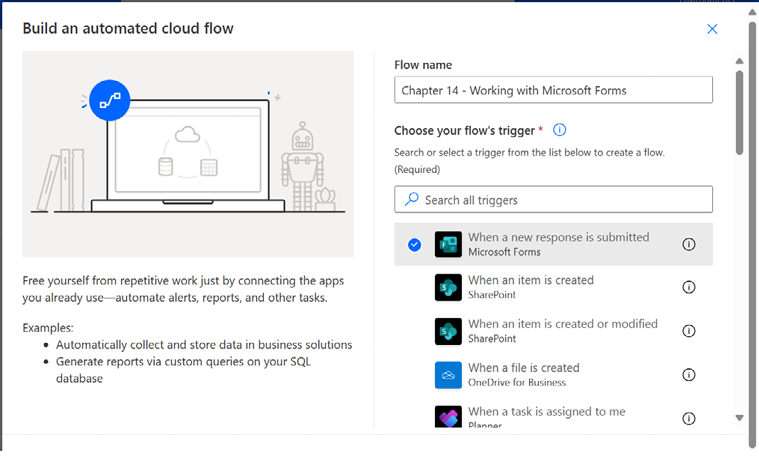Close the Build an automated cloud flow dialog
The image size is (759, 461).
pos(712,29)
